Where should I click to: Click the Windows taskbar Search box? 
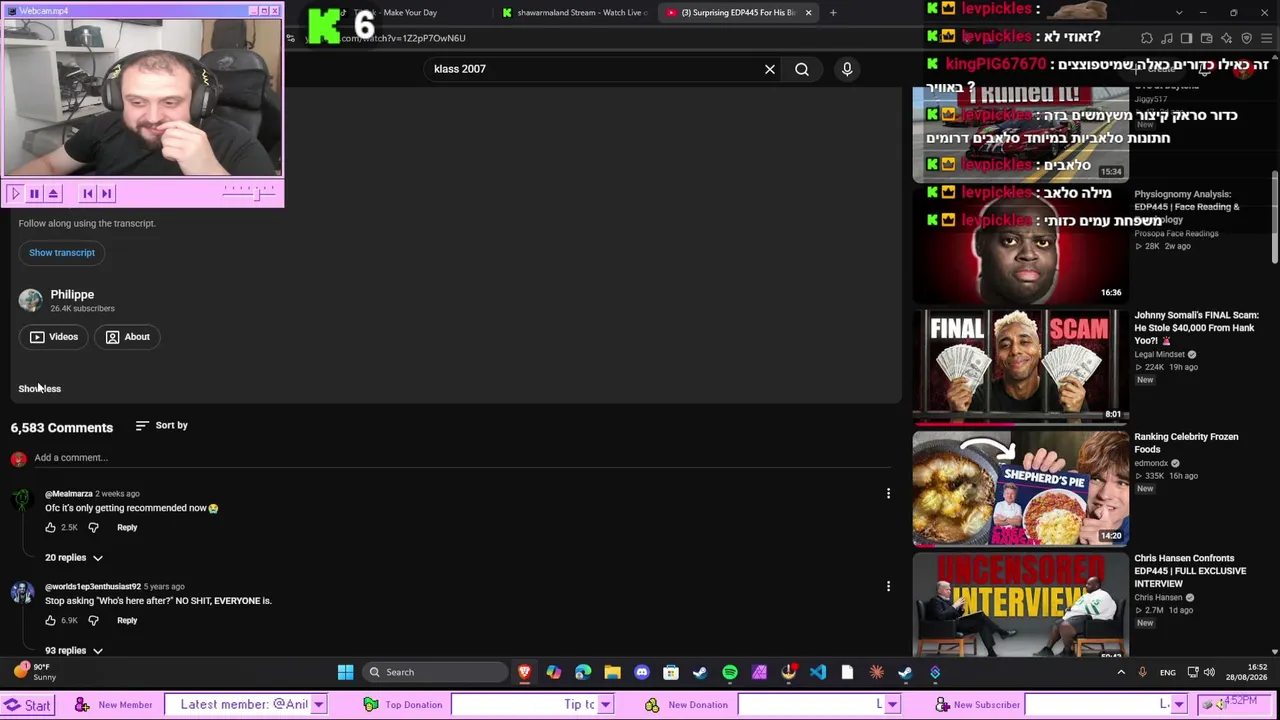(435, 672)
